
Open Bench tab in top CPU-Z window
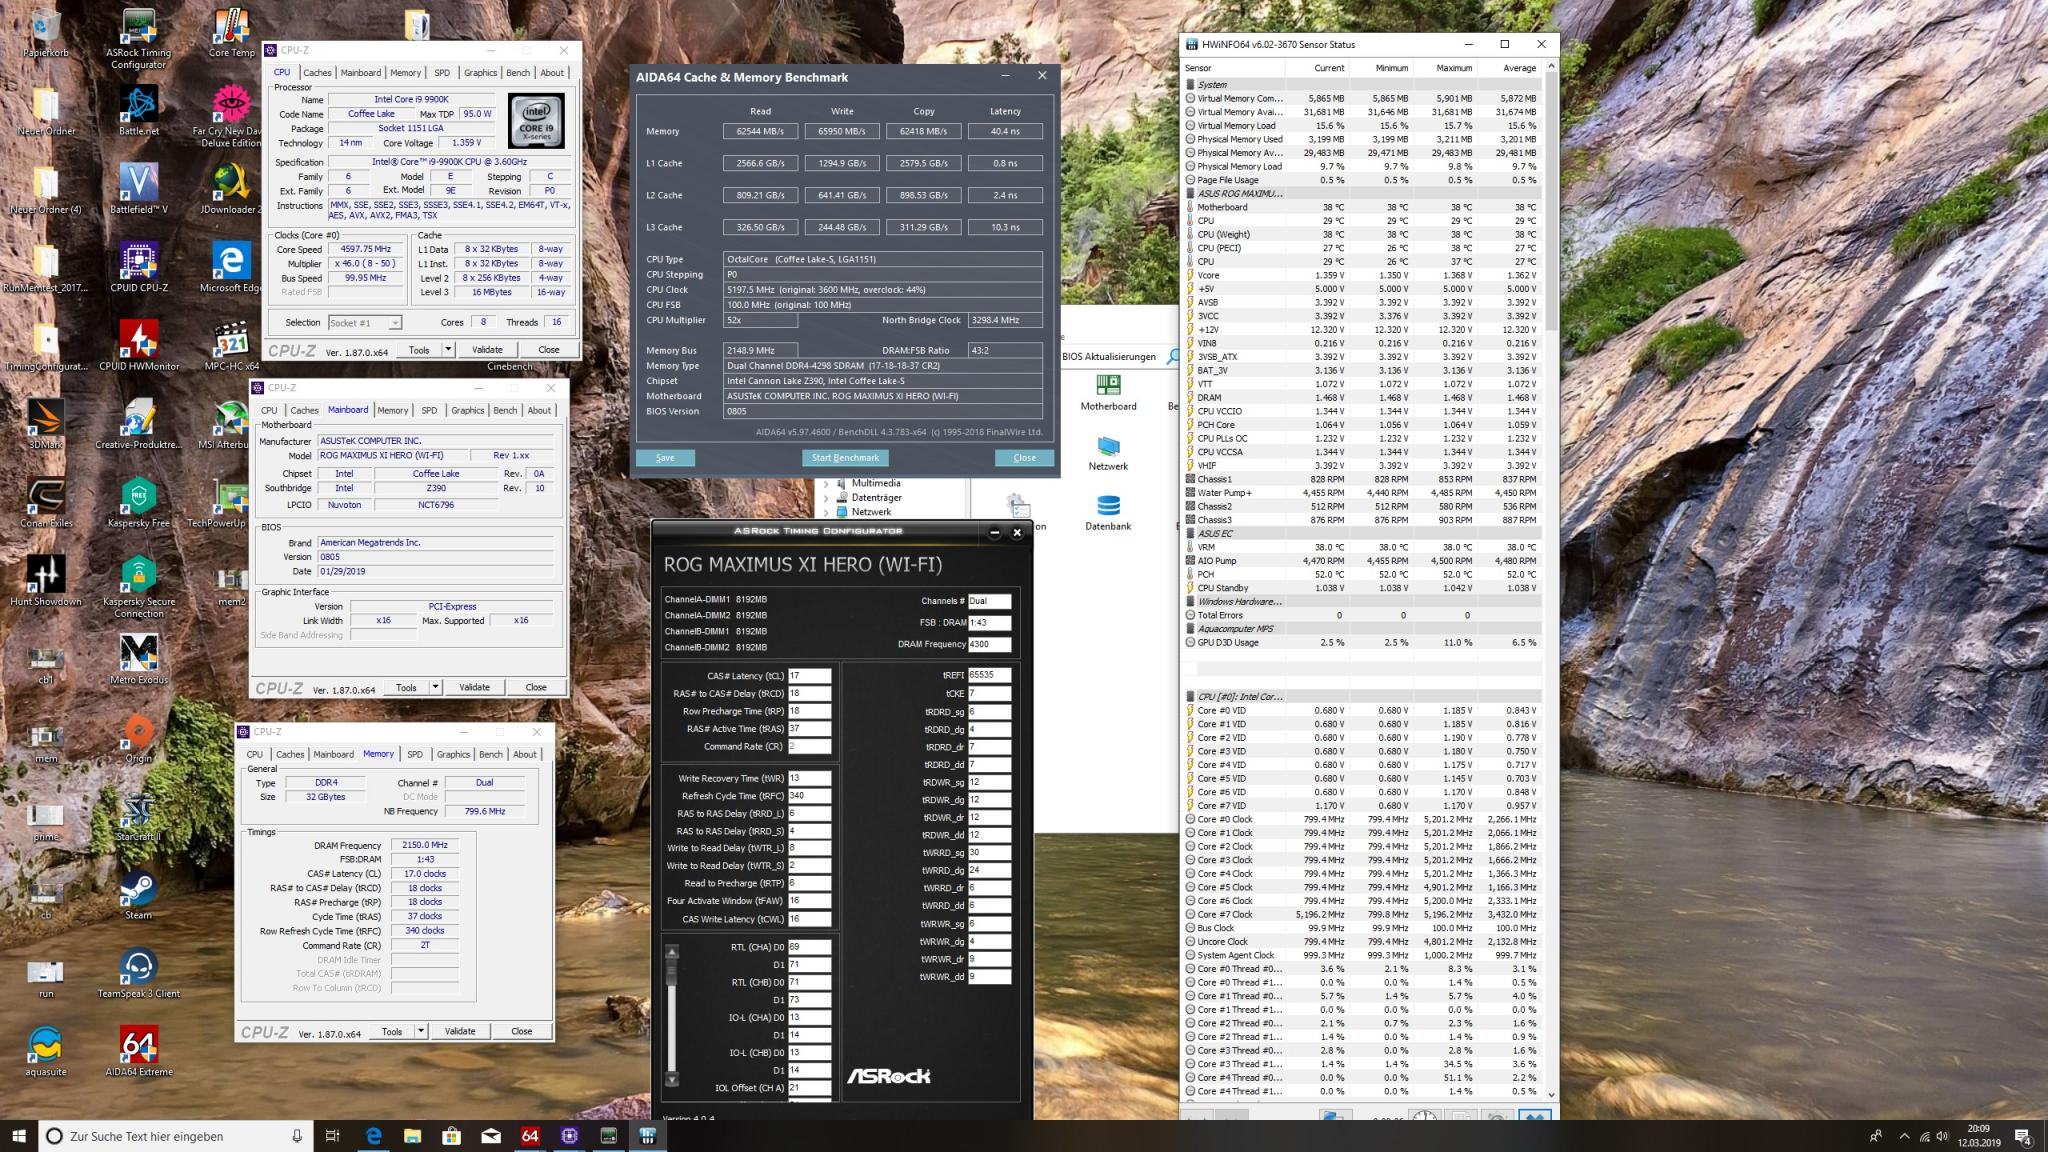tap(518, 73)
